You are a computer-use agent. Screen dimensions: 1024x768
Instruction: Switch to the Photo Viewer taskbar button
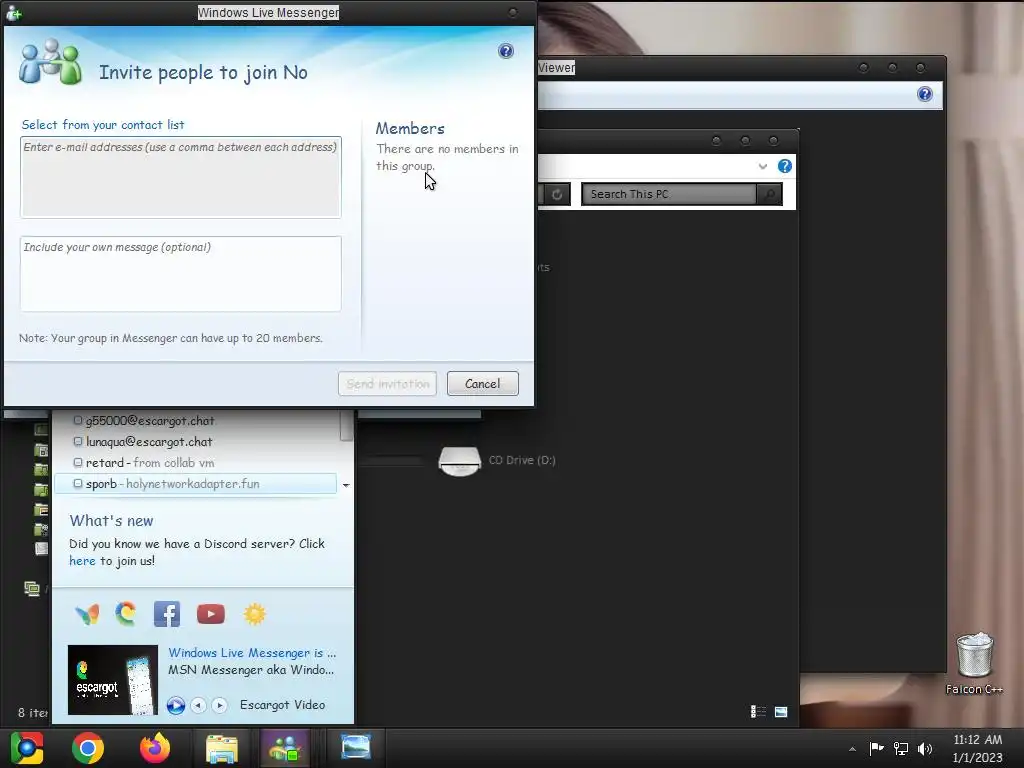356,748
